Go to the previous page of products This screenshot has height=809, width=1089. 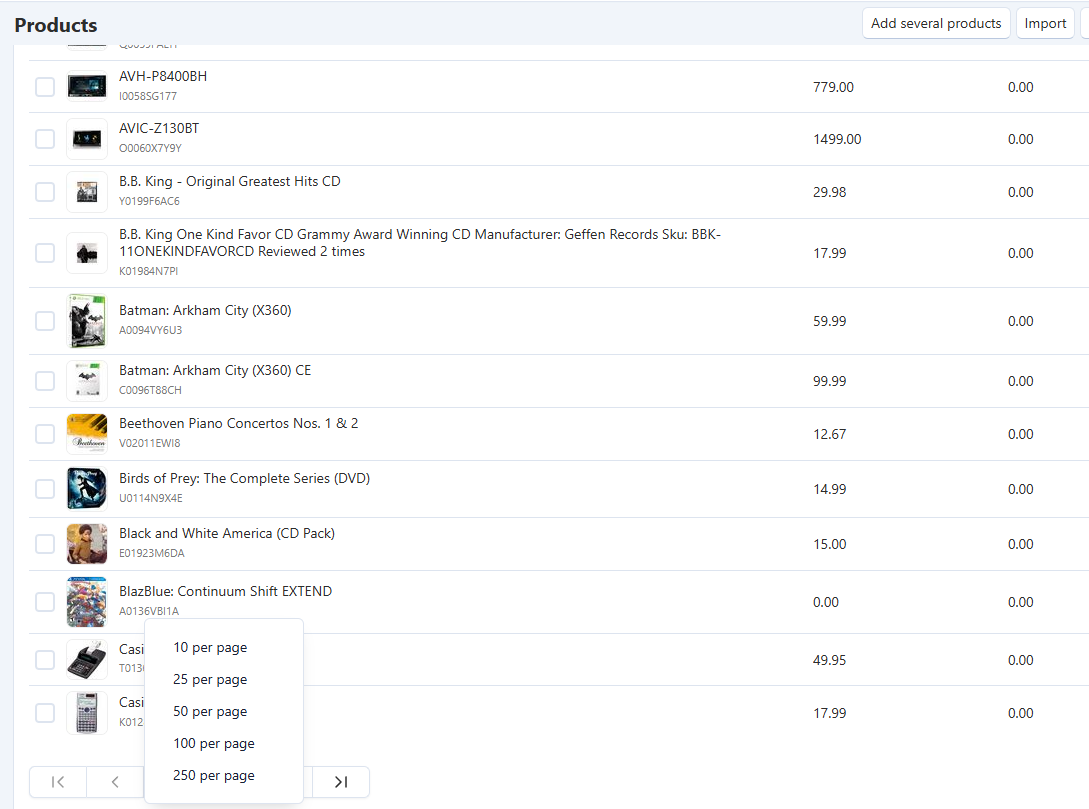point(115,782)
